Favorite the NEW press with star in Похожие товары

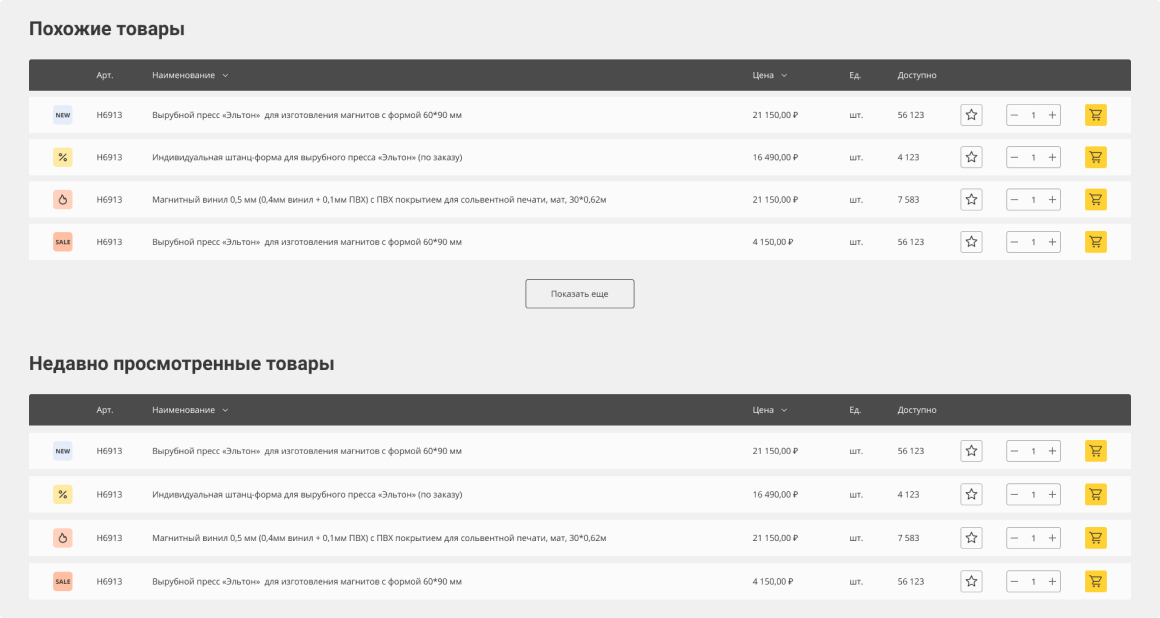(x=971, y=115)
